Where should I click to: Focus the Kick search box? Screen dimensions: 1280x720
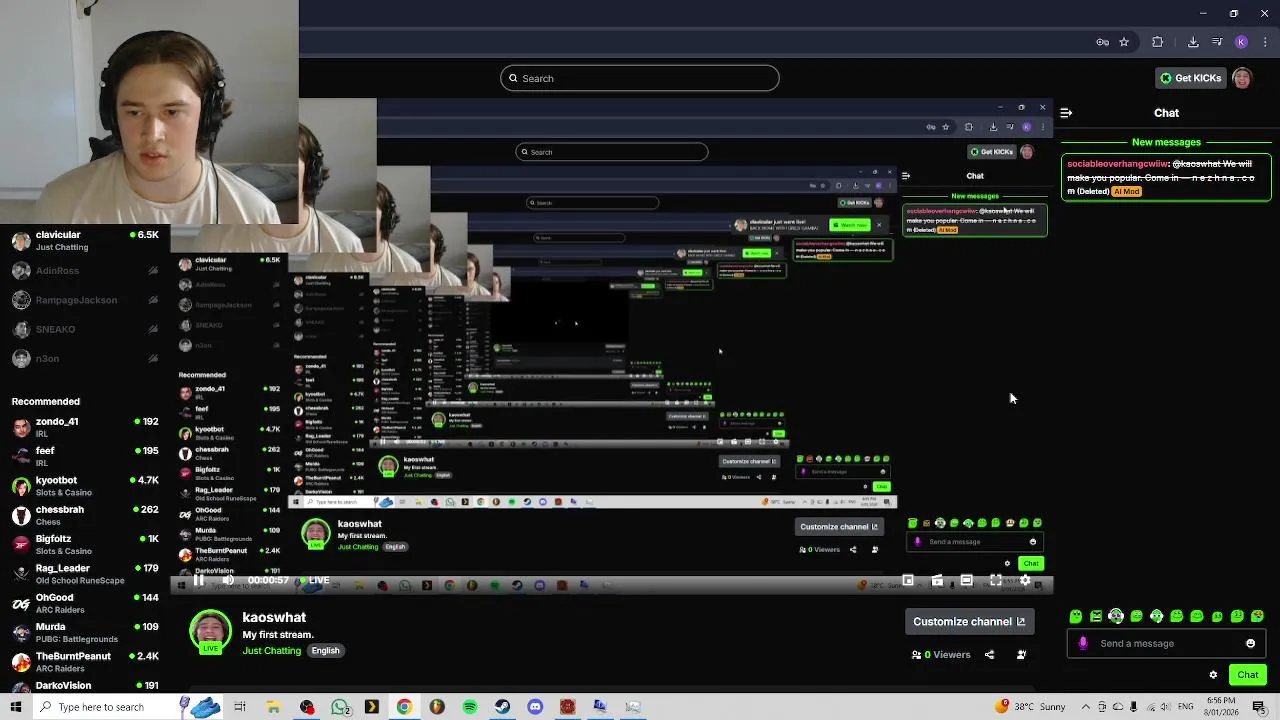(x=640, y=78)
